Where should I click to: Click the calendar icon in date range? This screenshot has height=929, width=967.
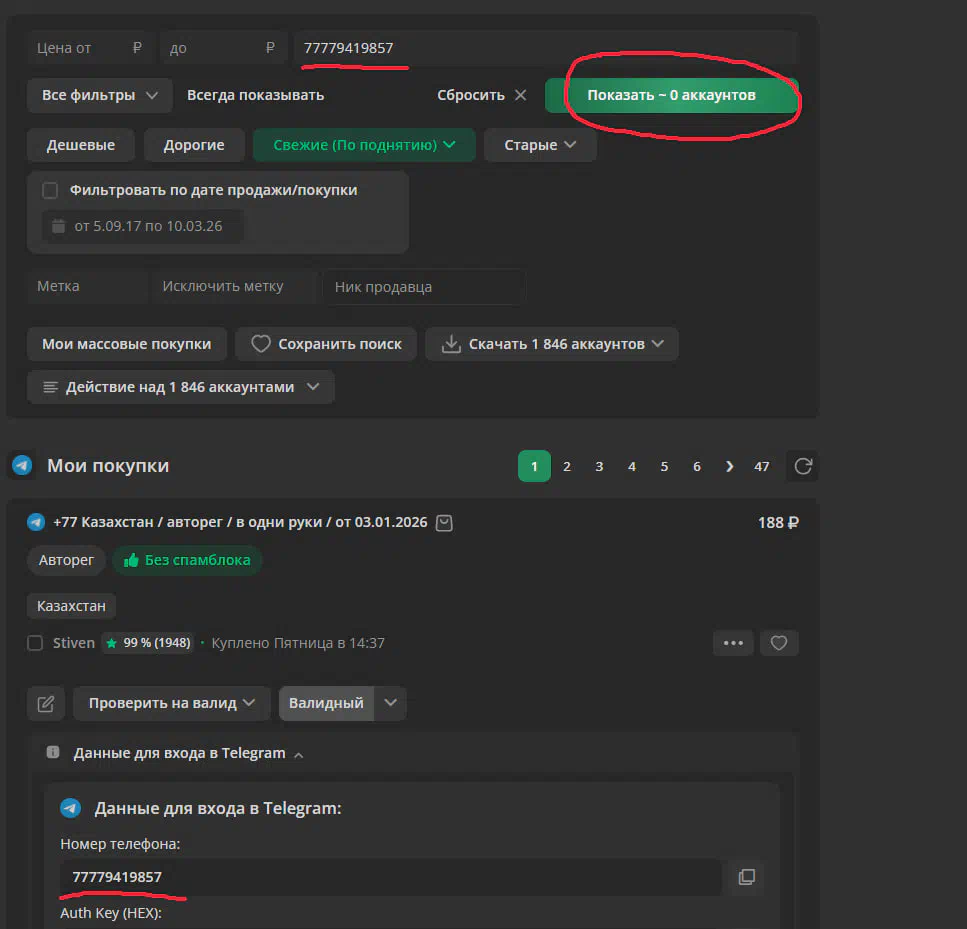coord(58,226)
